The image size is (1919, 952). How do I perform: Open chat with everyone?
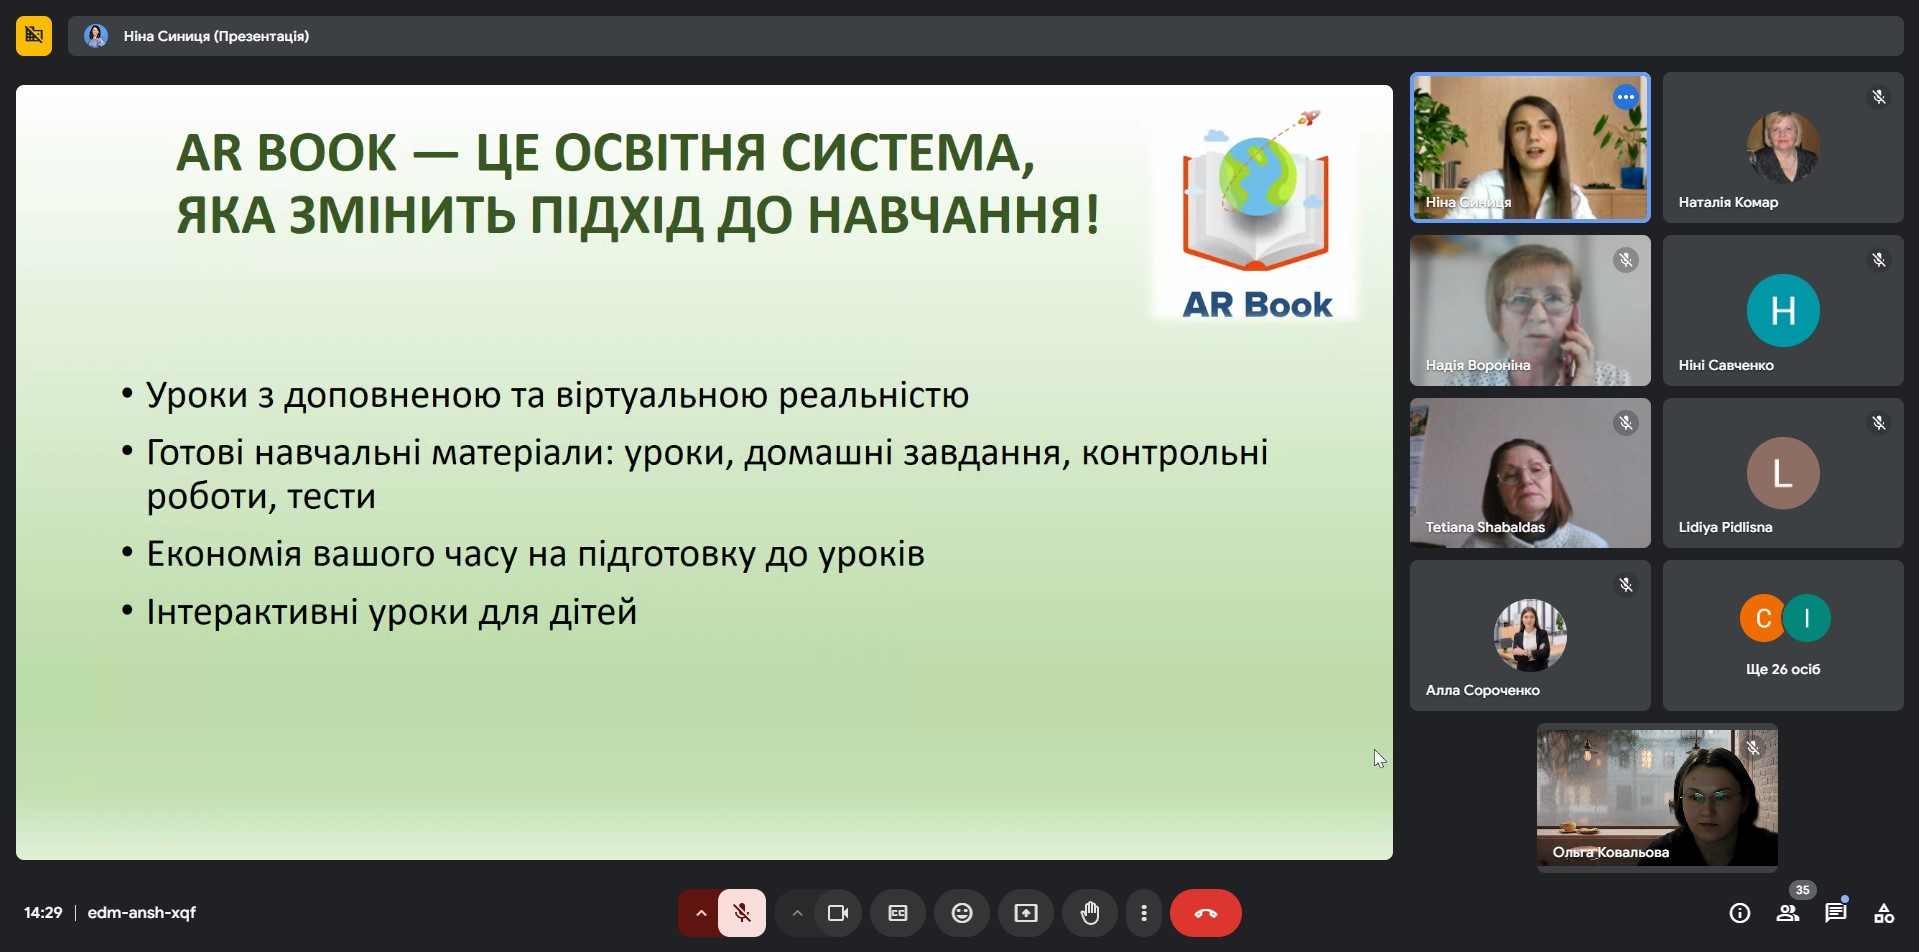tap(1836, 913)
